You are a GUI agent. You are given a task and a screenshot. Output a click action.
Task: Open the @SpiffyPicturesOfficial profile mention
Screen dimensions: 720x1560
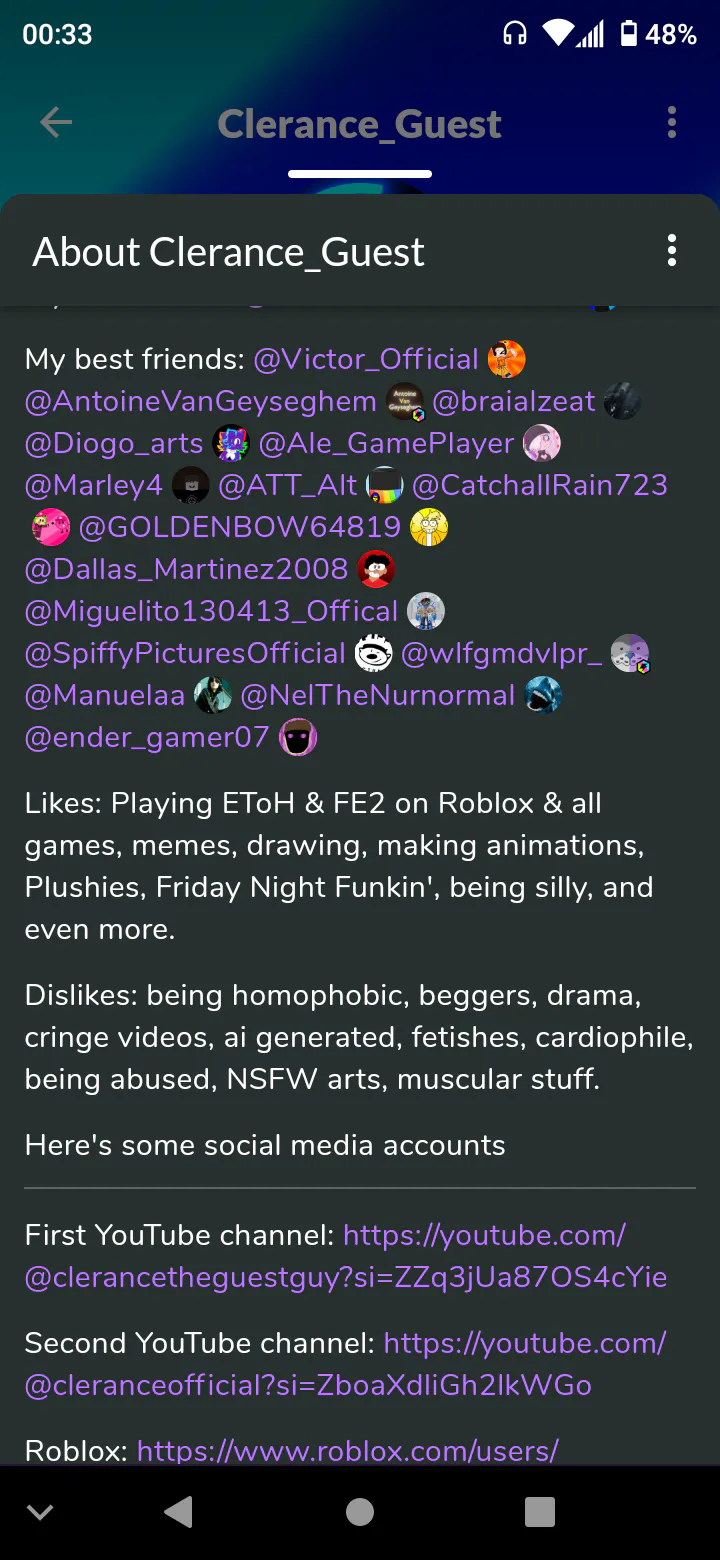pyautogui.click(x=185, y=653)
